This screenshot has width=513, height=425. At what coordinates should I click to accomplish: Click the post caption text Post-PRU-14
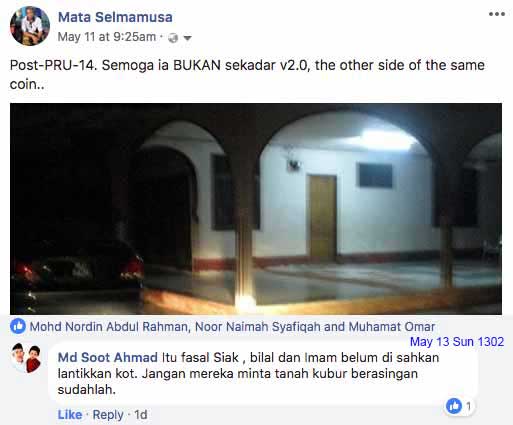53,65
